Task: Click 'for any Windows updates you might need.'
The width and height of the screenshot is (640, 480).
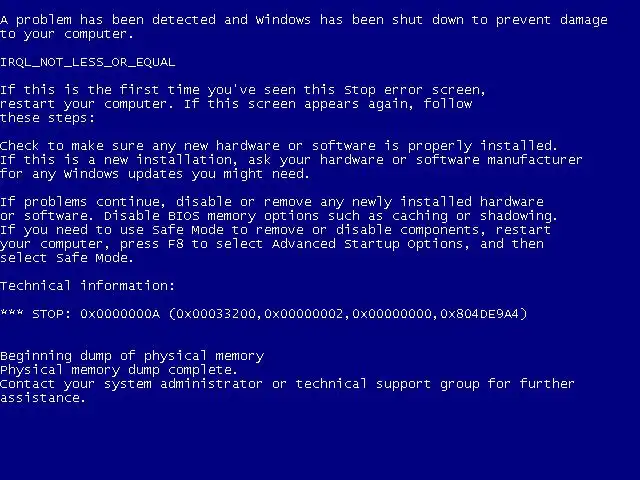Action: click(155, 174)
